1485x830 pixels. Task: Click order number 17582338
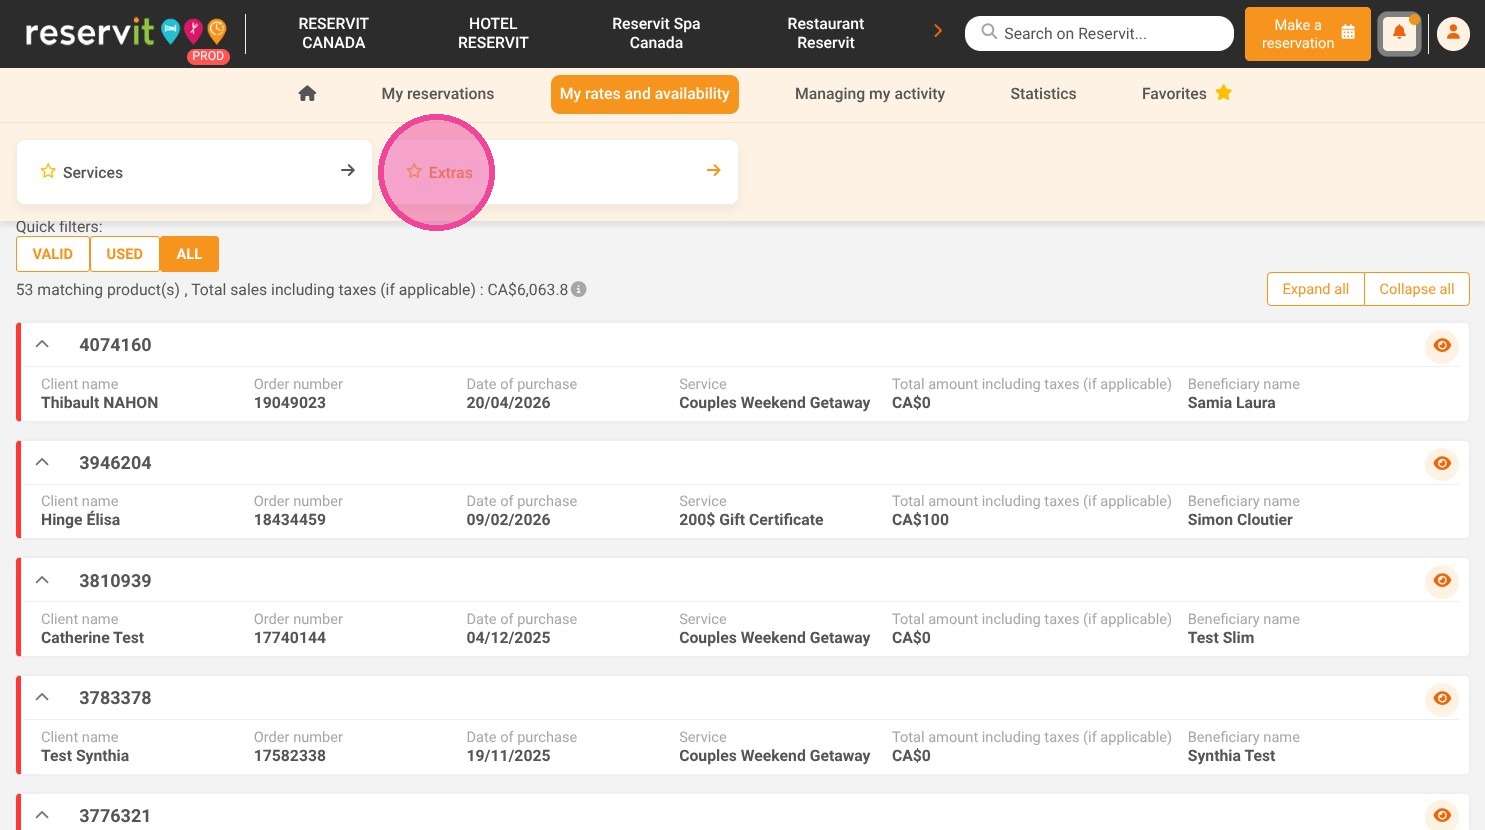[290, 756]
